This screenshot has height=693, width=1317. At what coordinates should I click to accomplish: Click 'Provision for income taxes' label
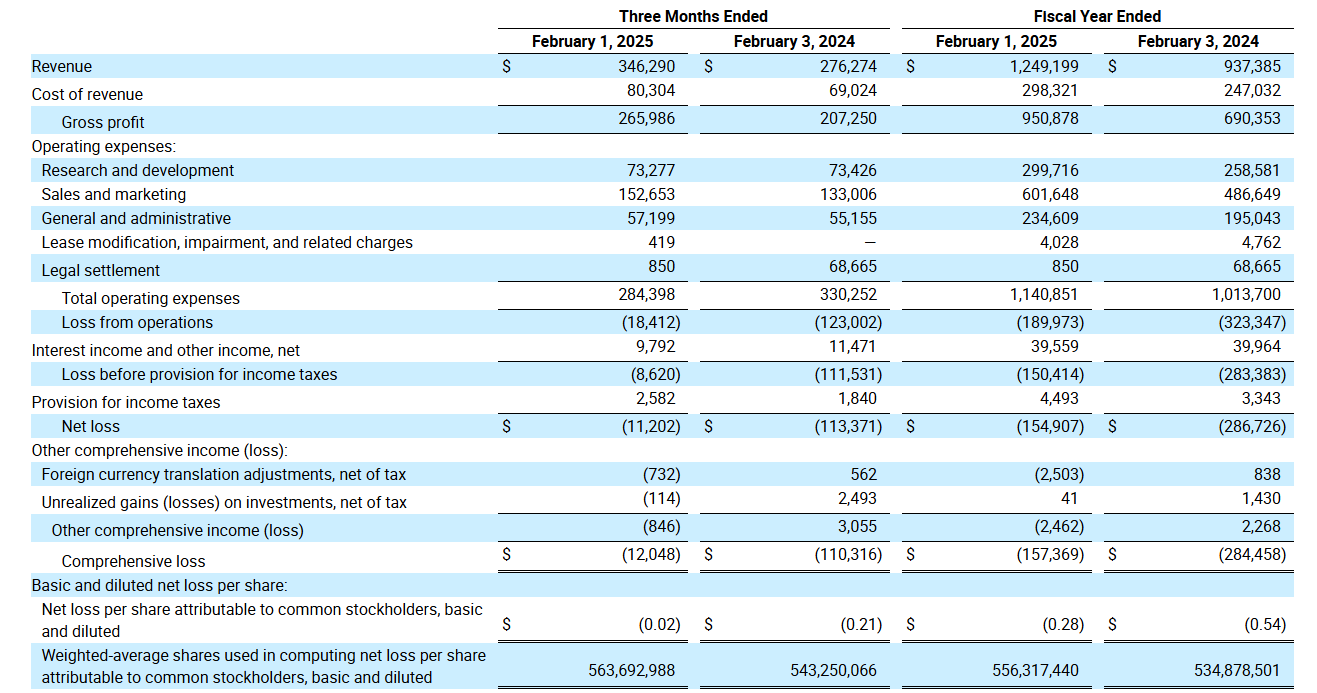pos(126,402)
